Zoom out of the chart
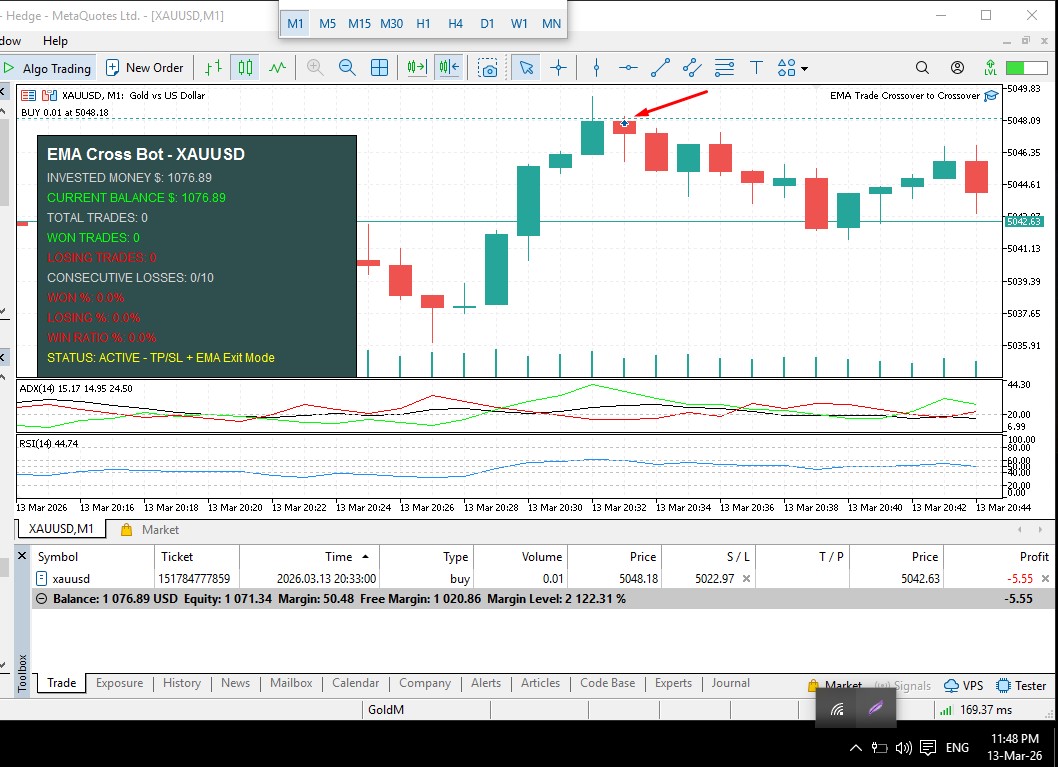This screenshot has width=1058, height=767. pos(347,68)
